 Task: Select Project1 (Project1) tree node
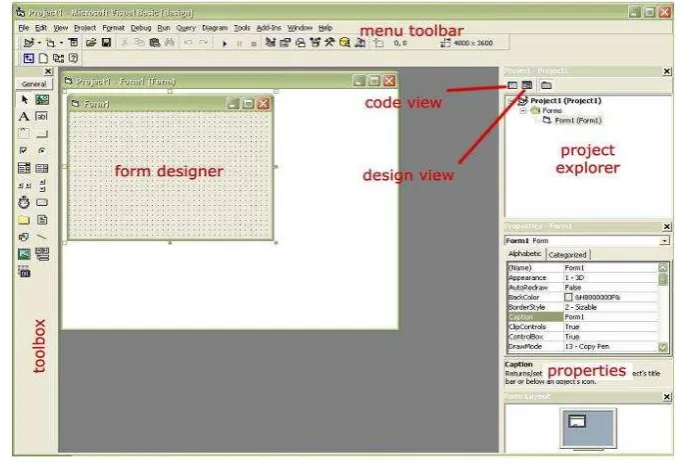pyautogui.click(x=565, y=101)
